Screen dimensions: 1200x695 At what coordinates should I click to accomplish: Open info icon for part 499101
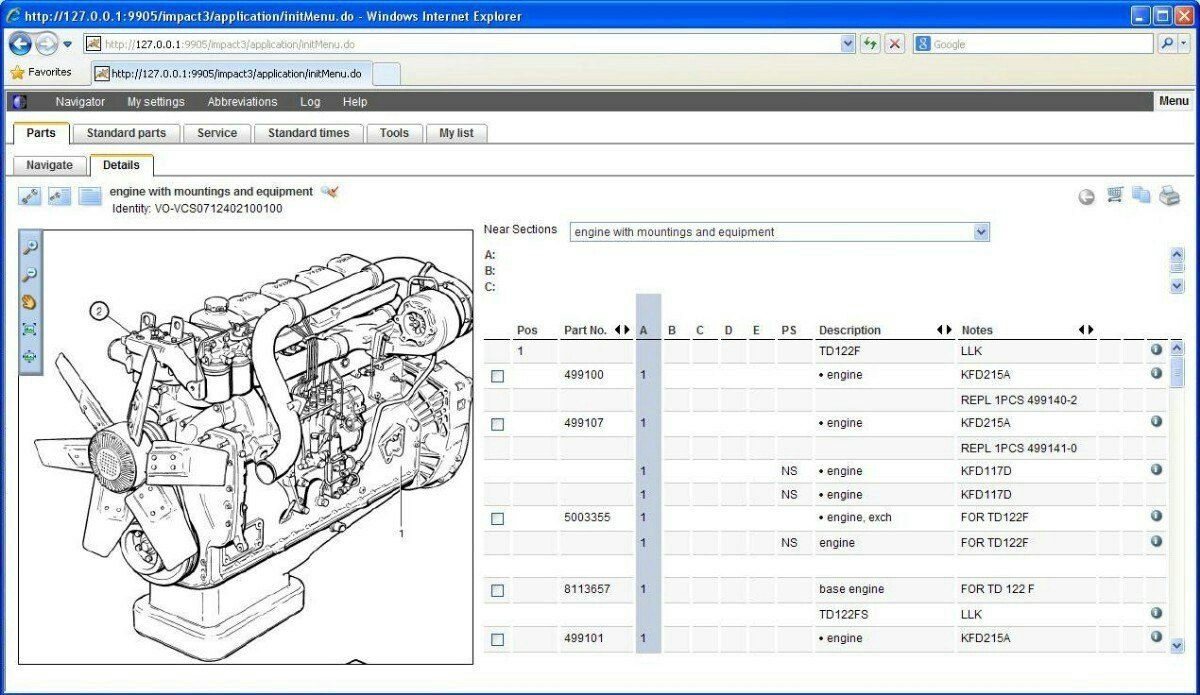pyautogui.click(x=1156, y=636)
